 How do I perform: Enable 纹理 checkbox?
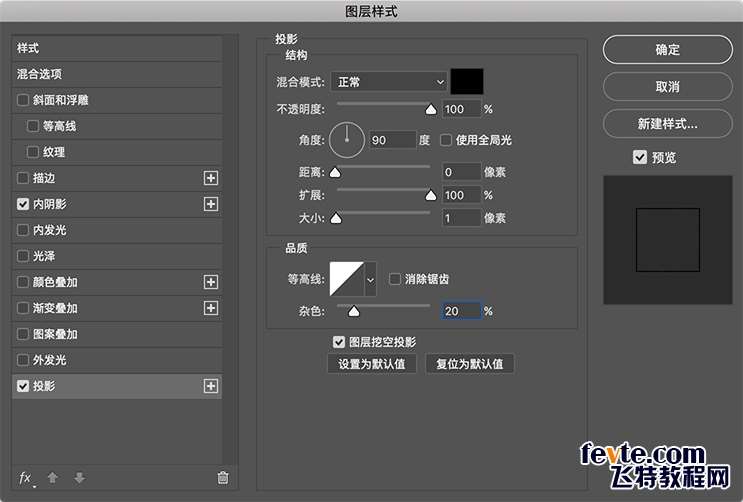click(x=33, y=152)
